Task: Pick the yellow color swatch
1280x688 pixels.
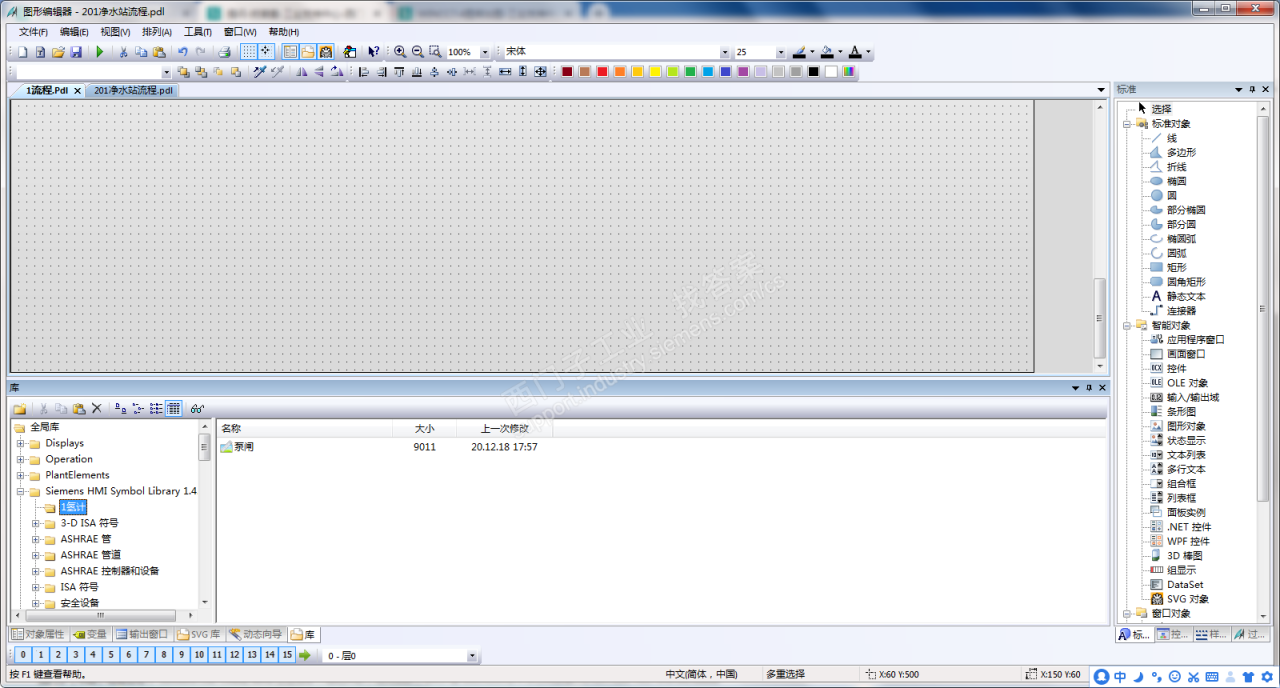Action: click(655, 72)
